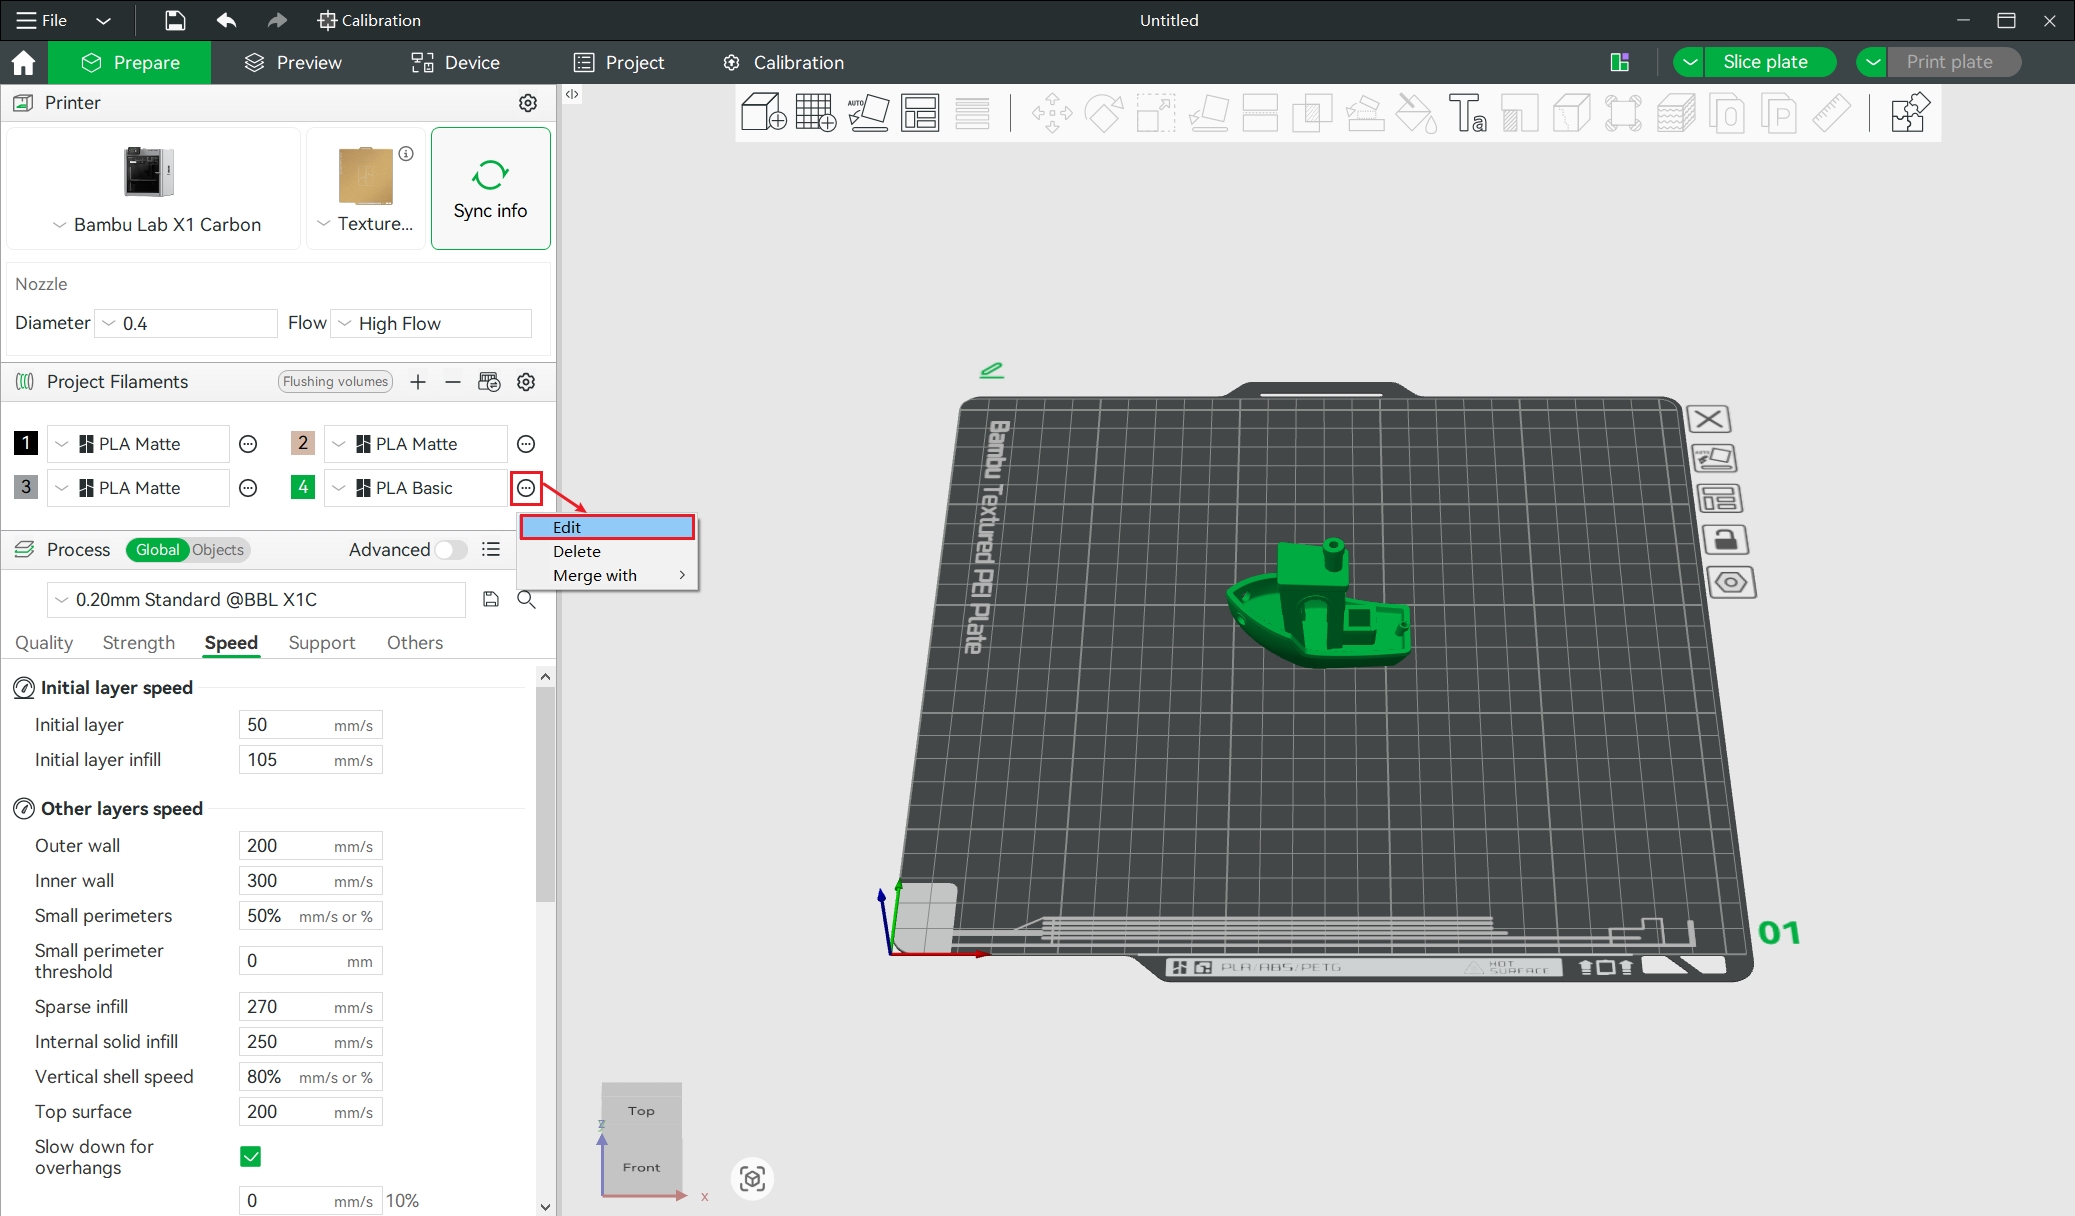Screen dimensions: 2075x1216
Task: Open the Textured plate type dropdown
Action: [x=364, y=224]
